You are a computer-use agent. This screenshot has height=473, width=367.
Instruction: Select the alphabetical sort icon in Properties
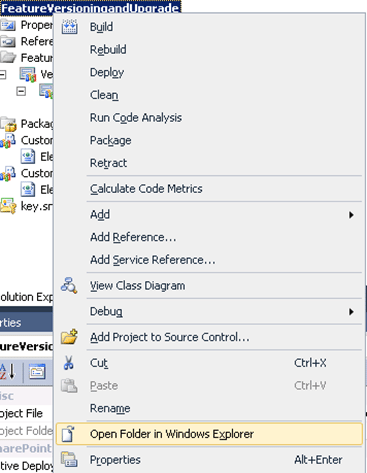click(x=7, y=371)
